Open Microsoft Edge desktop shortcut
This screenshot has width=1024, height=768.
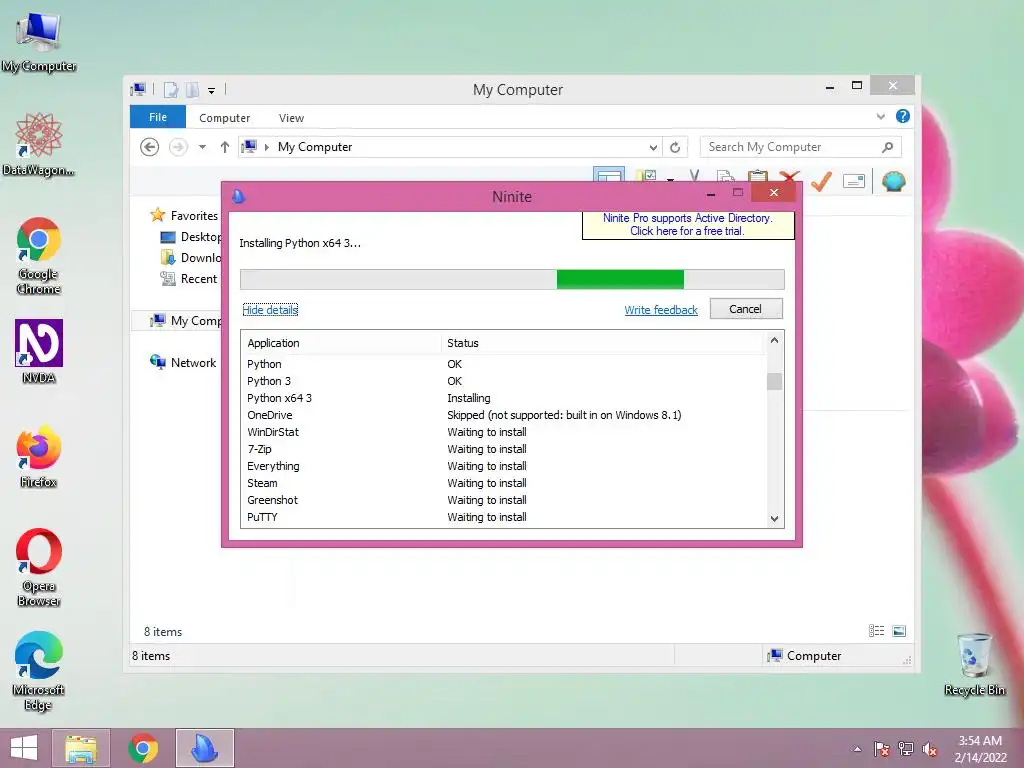39,670
